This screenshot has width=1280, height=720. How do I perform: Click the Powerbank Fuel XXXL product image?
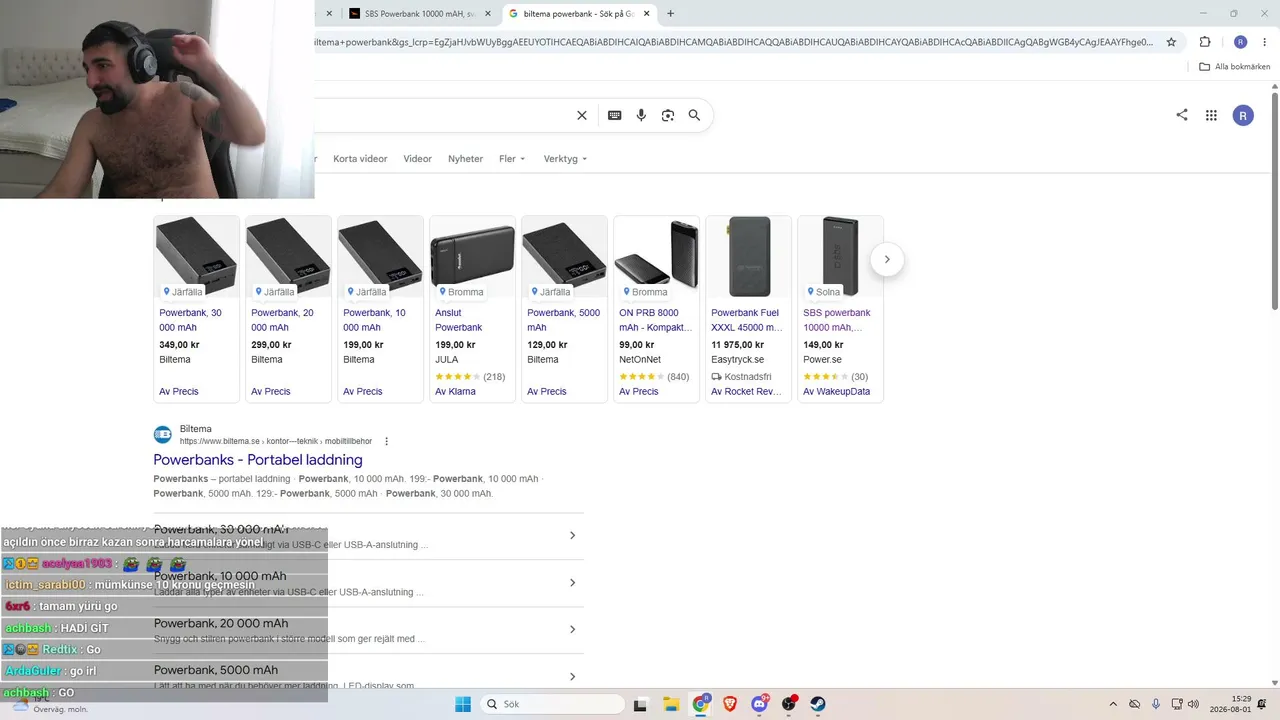tap(748, 257)
